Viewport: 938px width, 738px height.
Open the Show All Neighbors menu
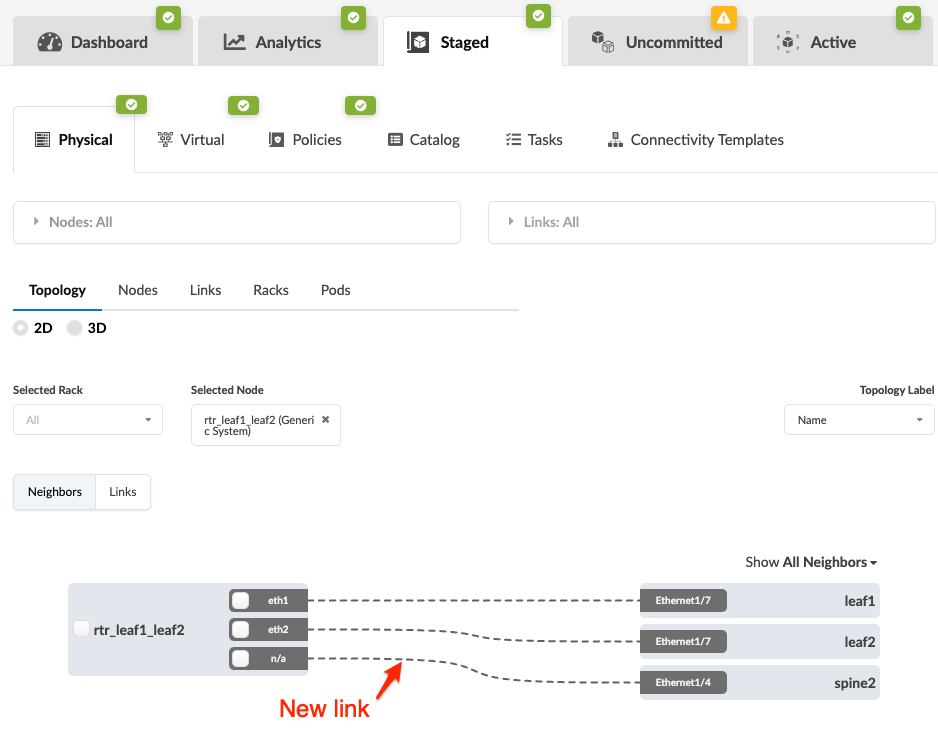pos(811,562)
